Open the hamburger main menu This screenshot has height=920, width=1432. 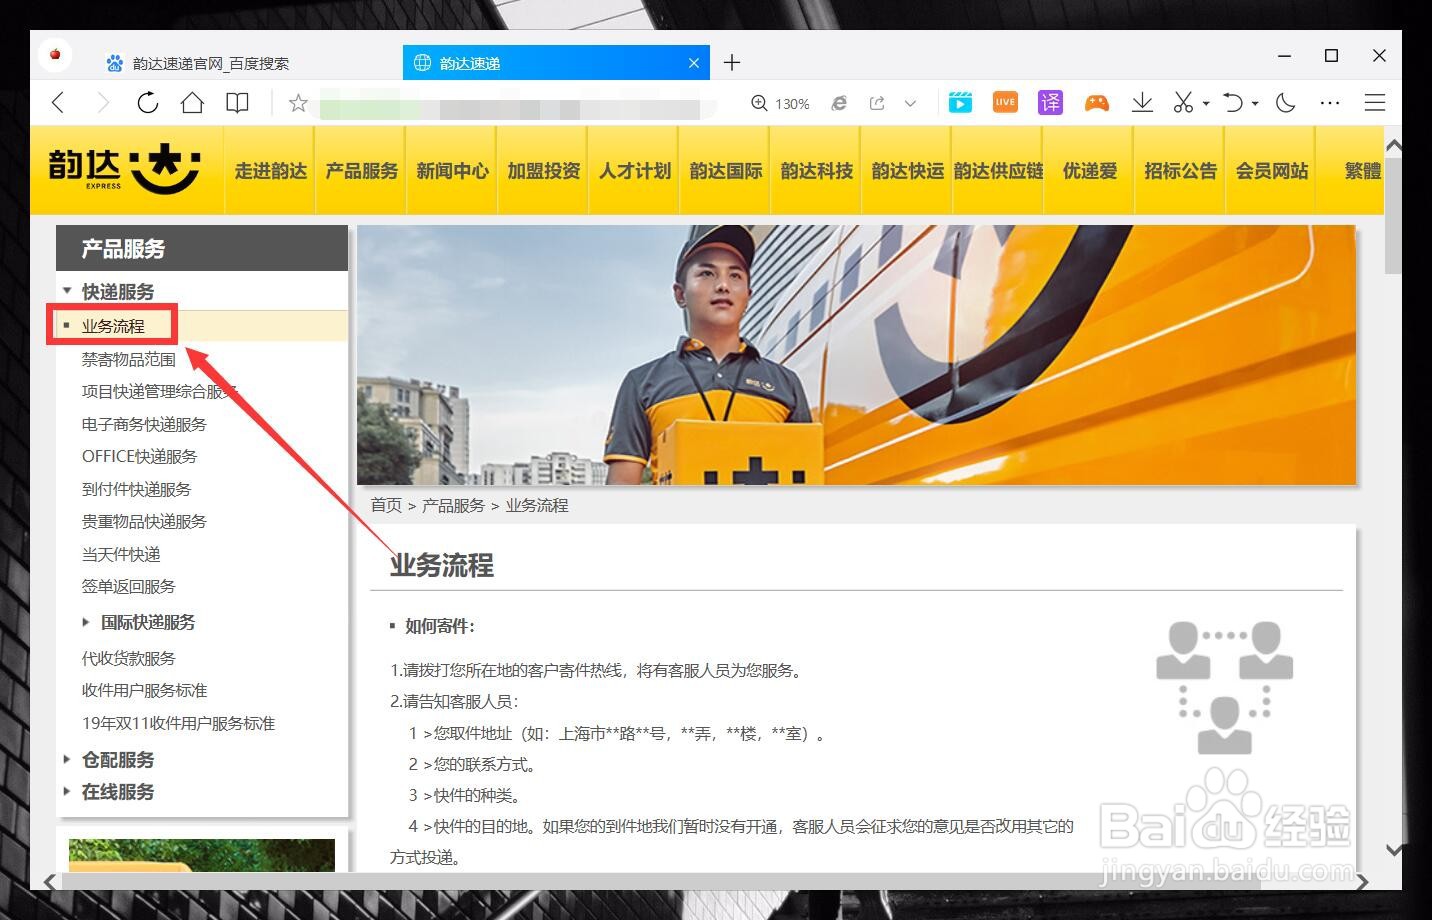click(1375, 102)
